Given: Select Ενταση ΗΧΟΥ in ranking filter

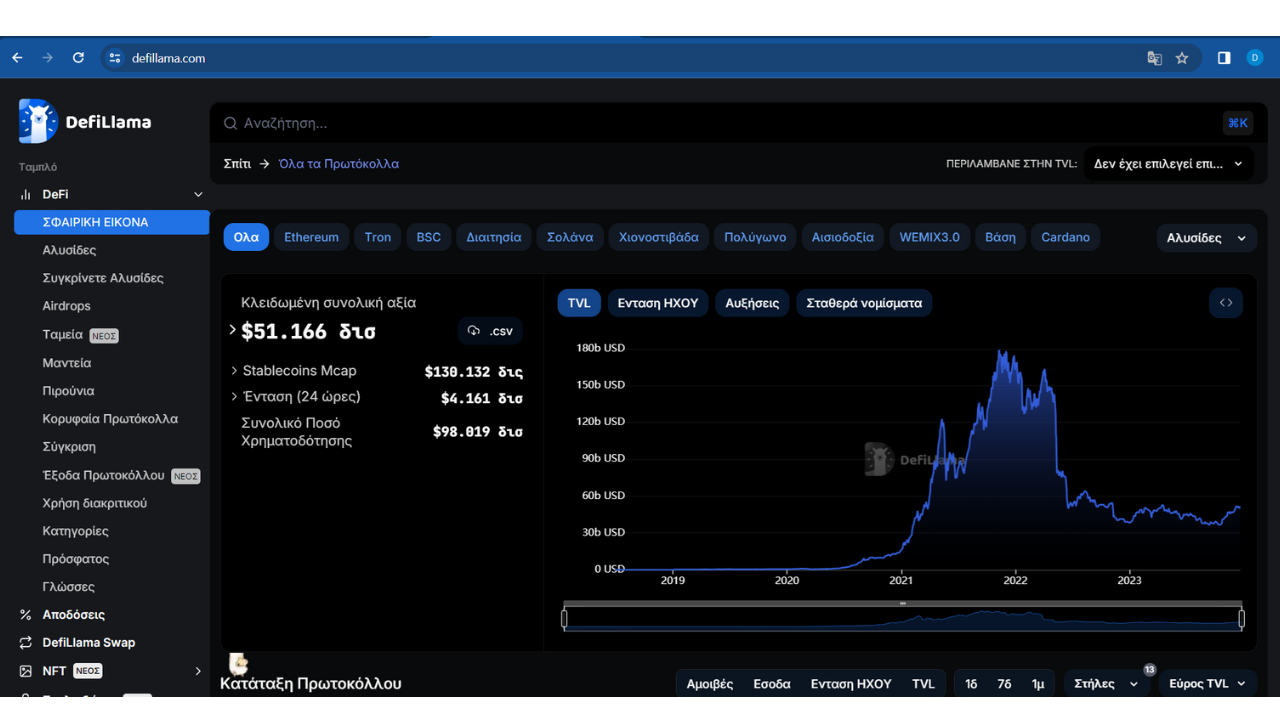Looking at the screenshot, I should click(851, 684).
